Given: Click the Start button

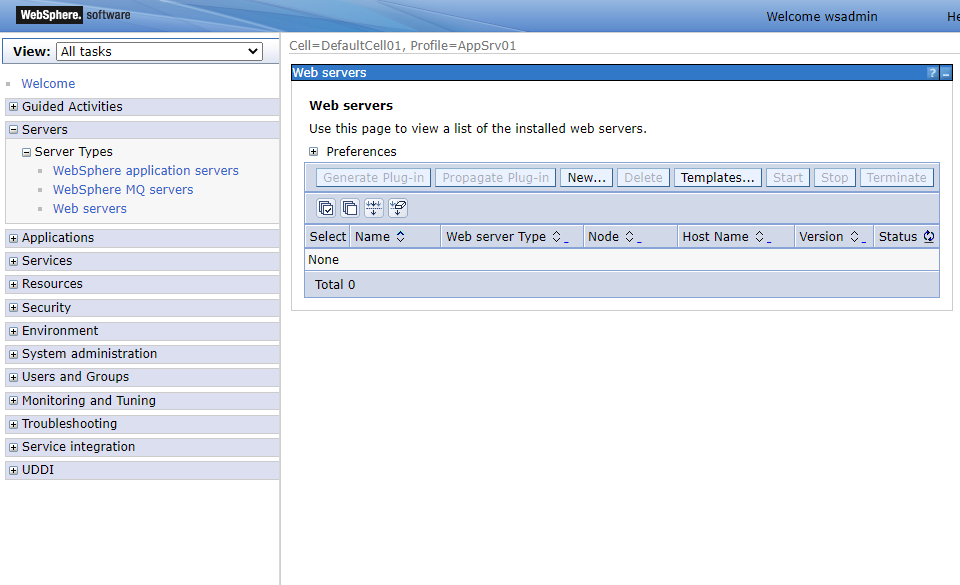Looking at the screenshot, I should [x=788, y=177].
